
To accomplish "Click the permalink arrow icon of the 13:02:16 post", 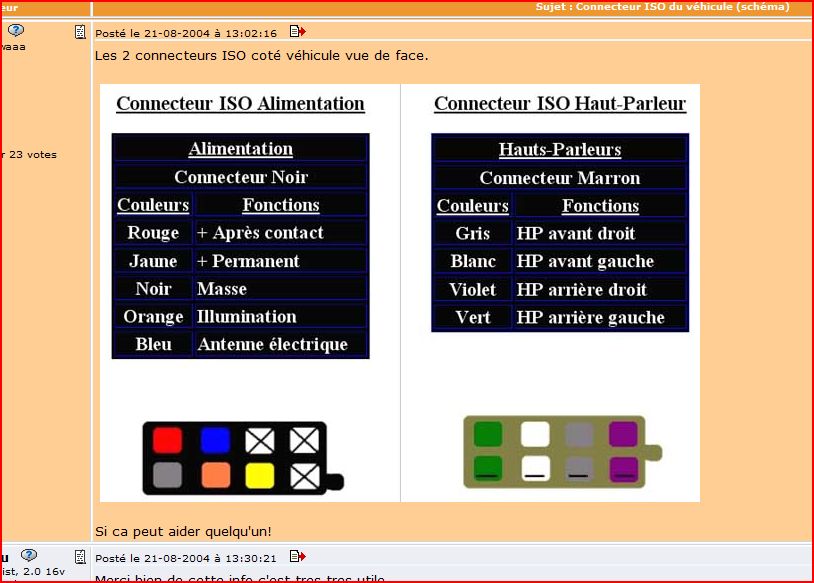I will pos(297,33).
